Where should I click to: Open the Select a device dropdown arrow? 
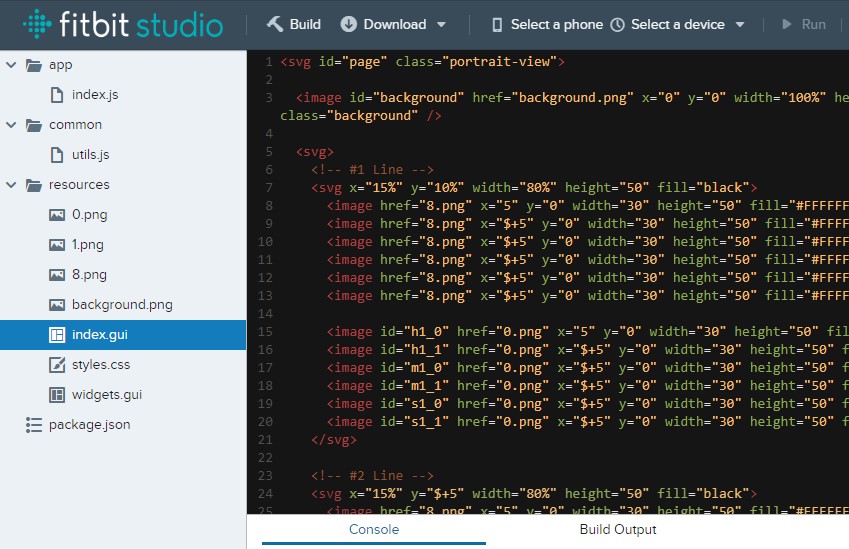pos(740,24)
